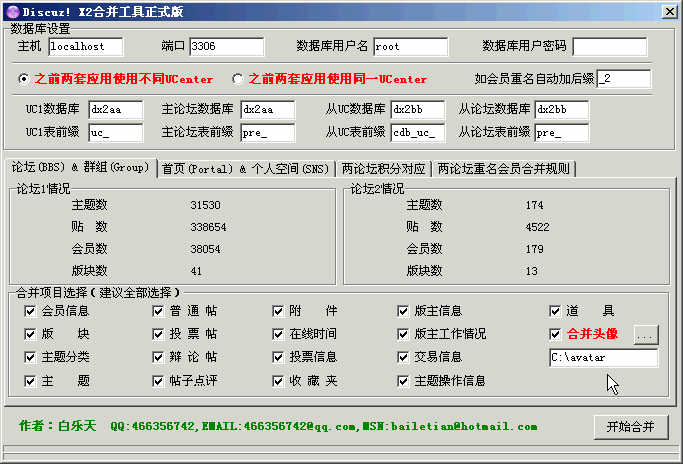The width and height of the screenshot is (683, 464).
Task: Select the same UCenter radio option
Action: click(237, 79)
